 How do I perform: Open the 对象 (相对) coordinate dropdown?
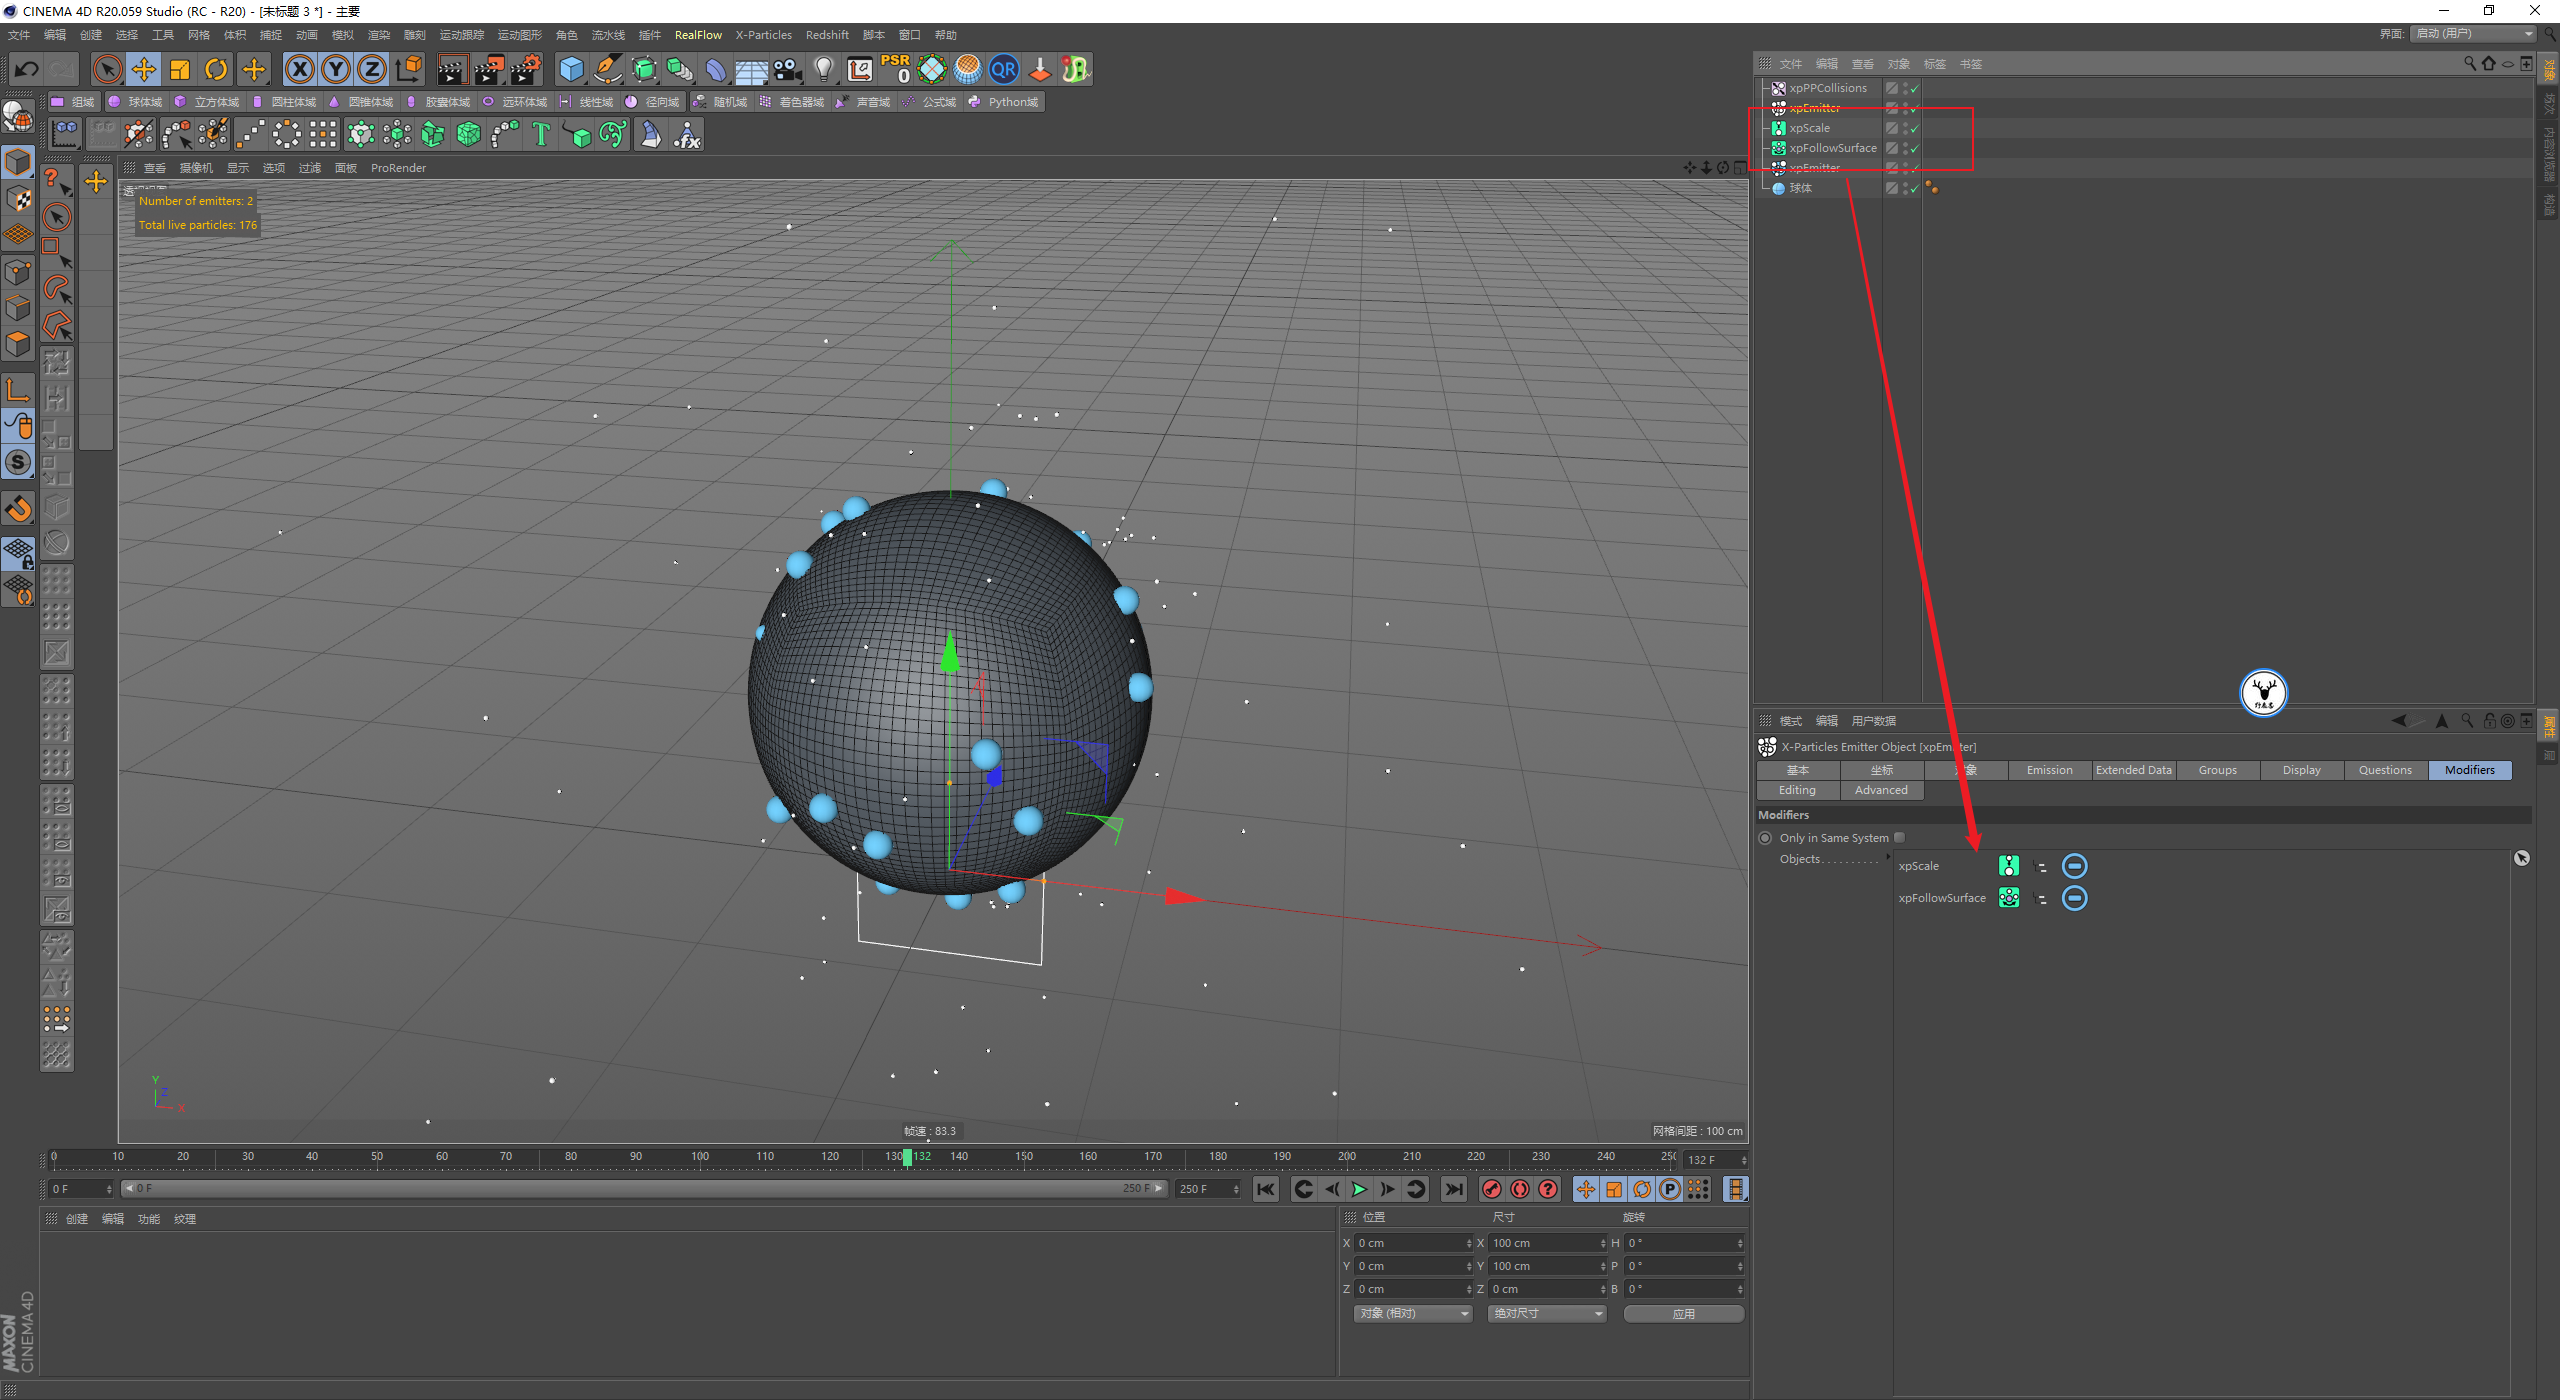coord(1412,1313)
